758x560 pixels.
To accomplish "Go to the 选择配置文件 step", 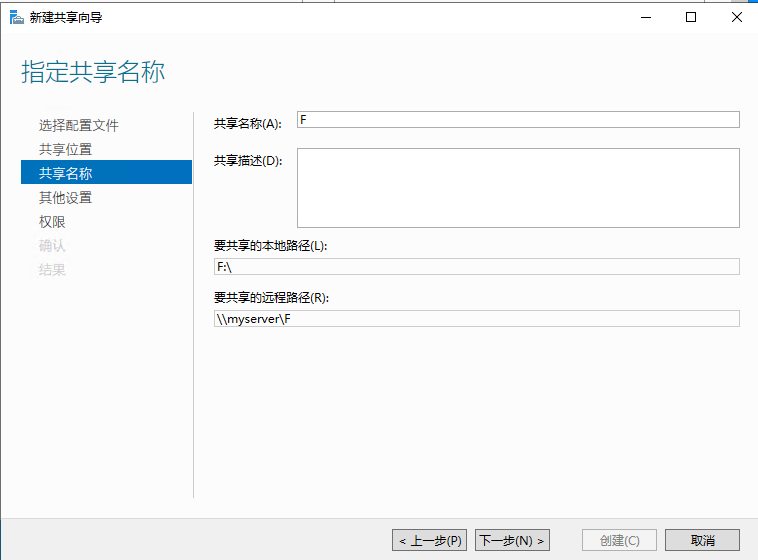I will (79, 125).
